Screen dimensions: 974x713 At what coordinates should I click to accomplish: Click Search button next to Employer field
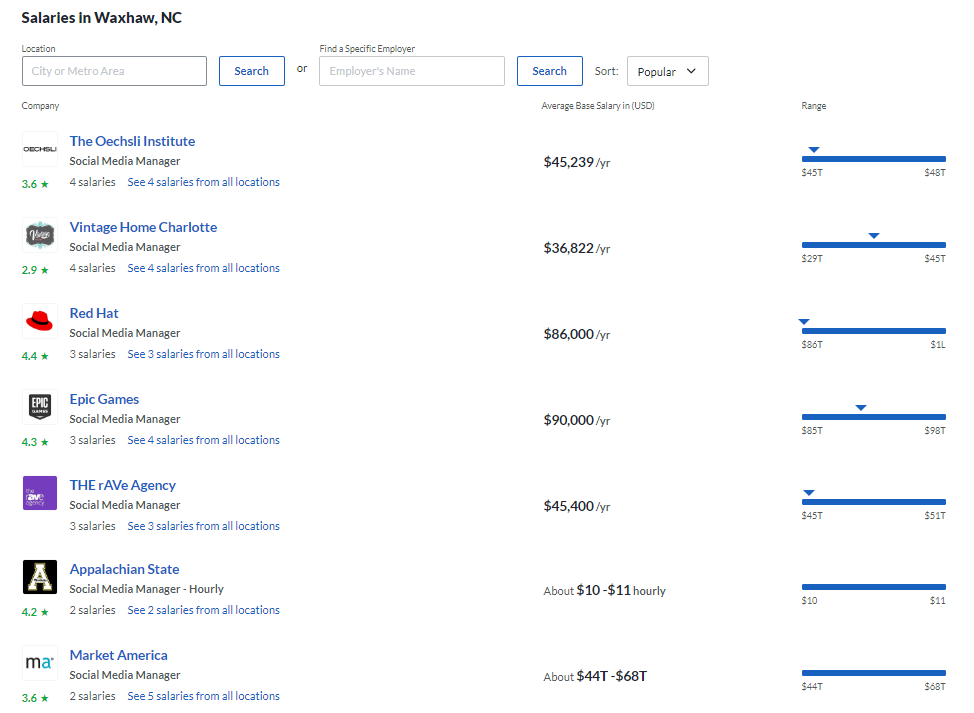550,71
